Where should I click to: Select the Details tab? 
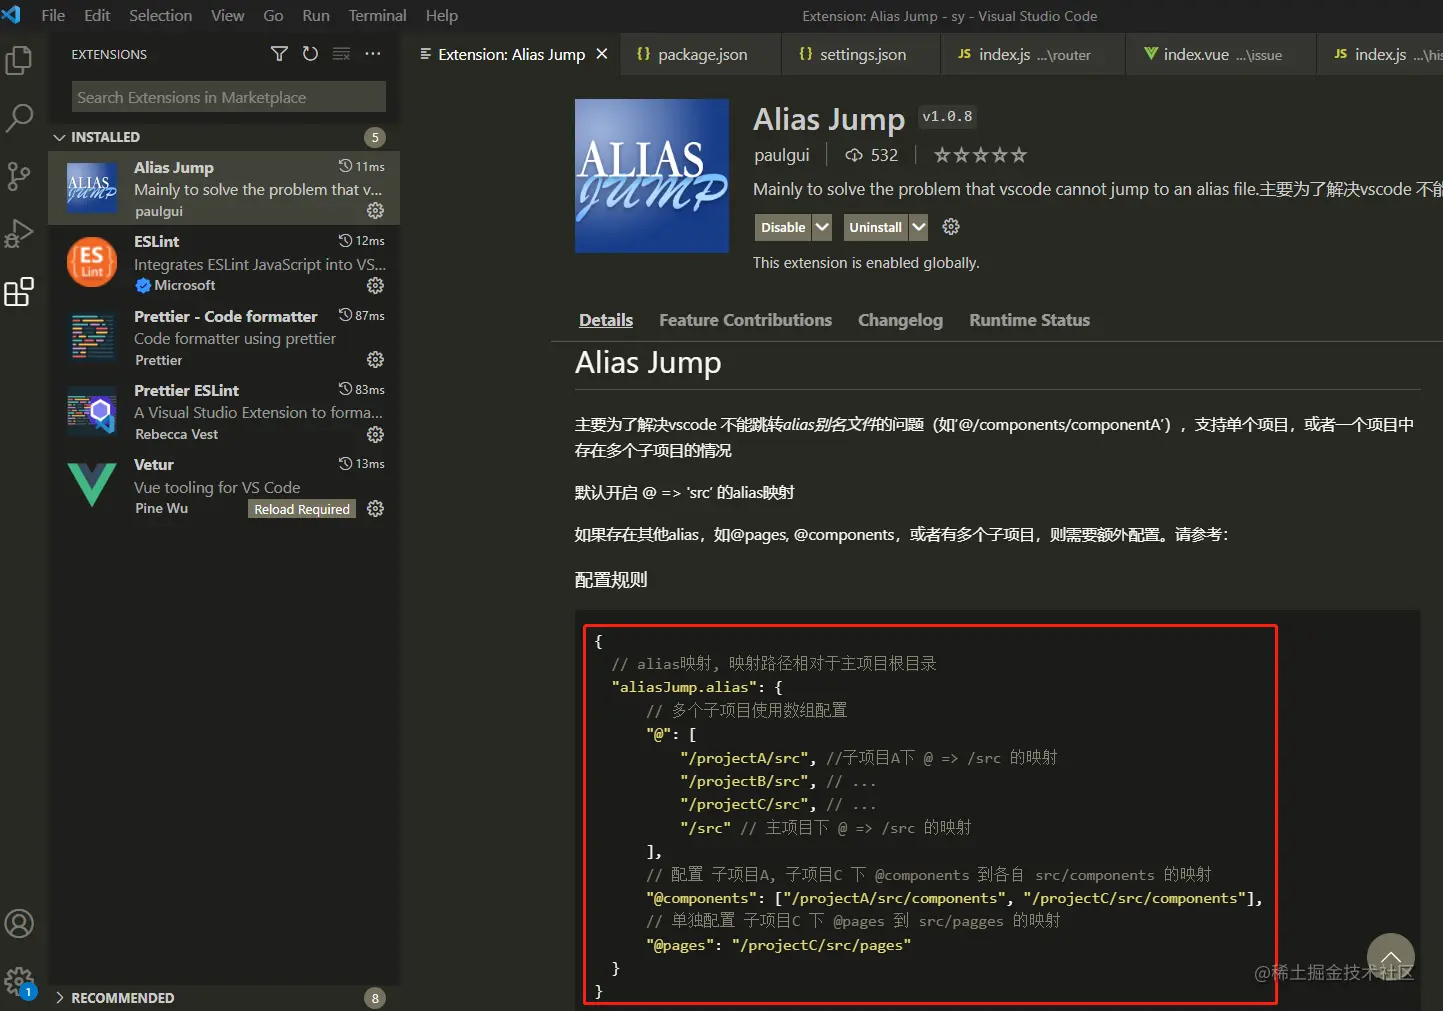(606, 320)
